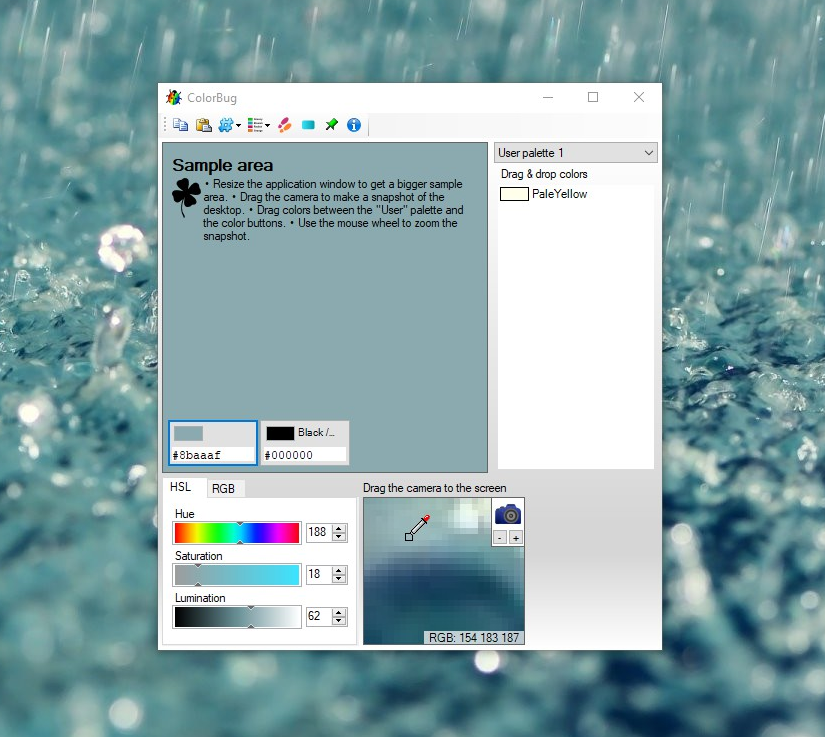The image size is (825, 737).
Task: Click the ColorBug app icon in title bar
Action: [x=174, y=97]
